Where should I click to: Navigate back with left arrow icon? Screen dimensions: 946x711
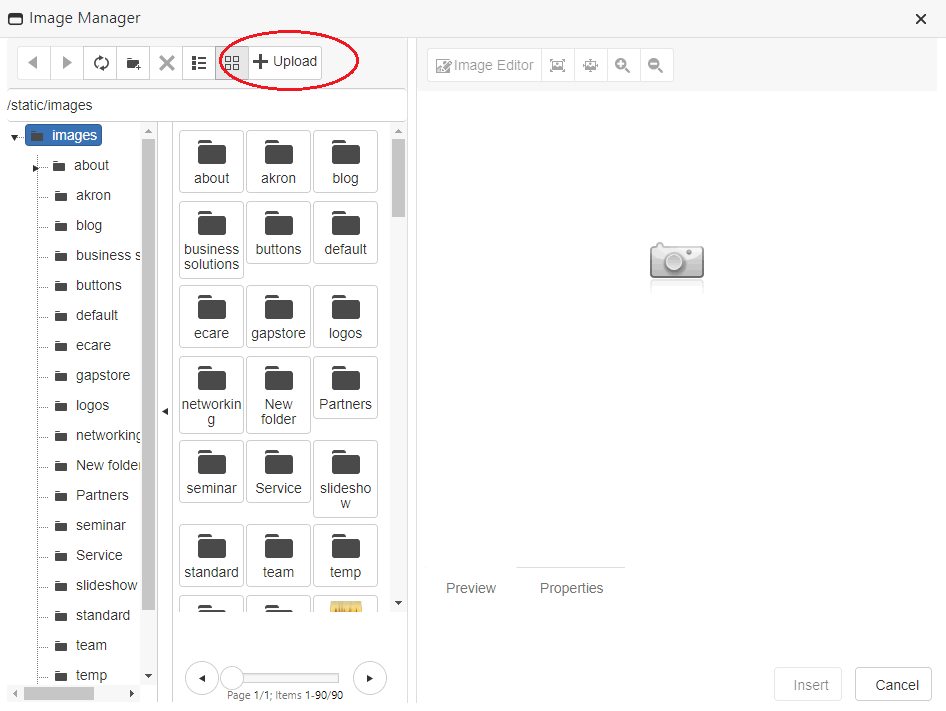pyautogui.click(x=33, y=63)
